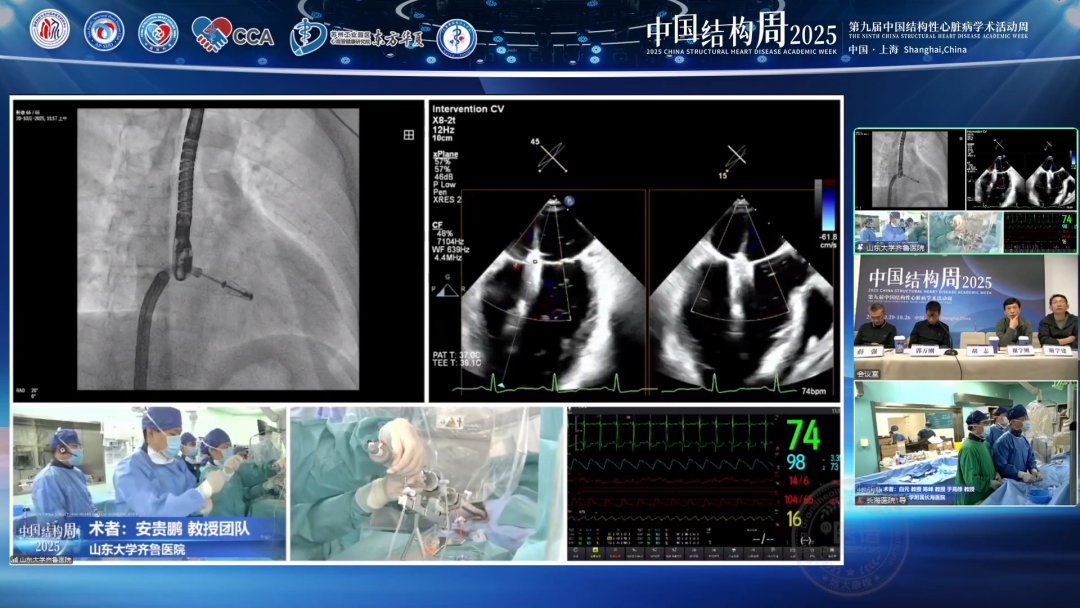Viewport: 1080px width, 608px height.
Task: Click the yellow highlighted button on monitor toolbar
Action: coord(595,552)
